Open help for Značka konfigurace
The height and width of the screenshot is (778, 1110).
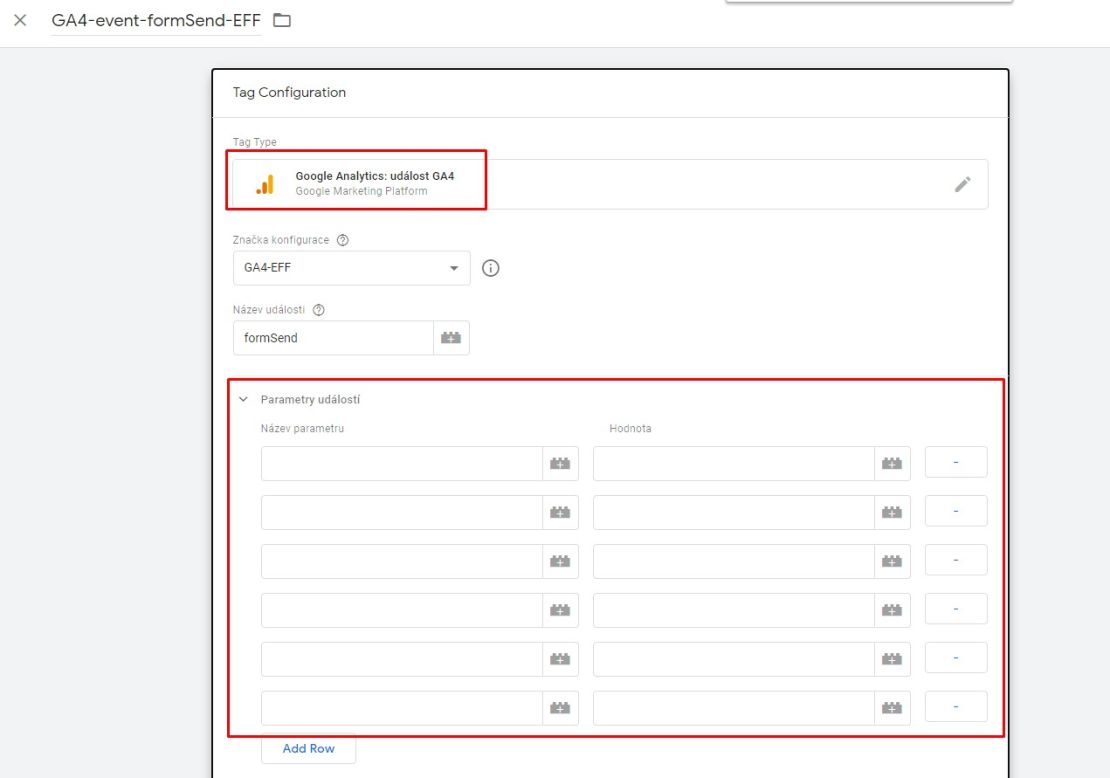click(x=343, y=240)
